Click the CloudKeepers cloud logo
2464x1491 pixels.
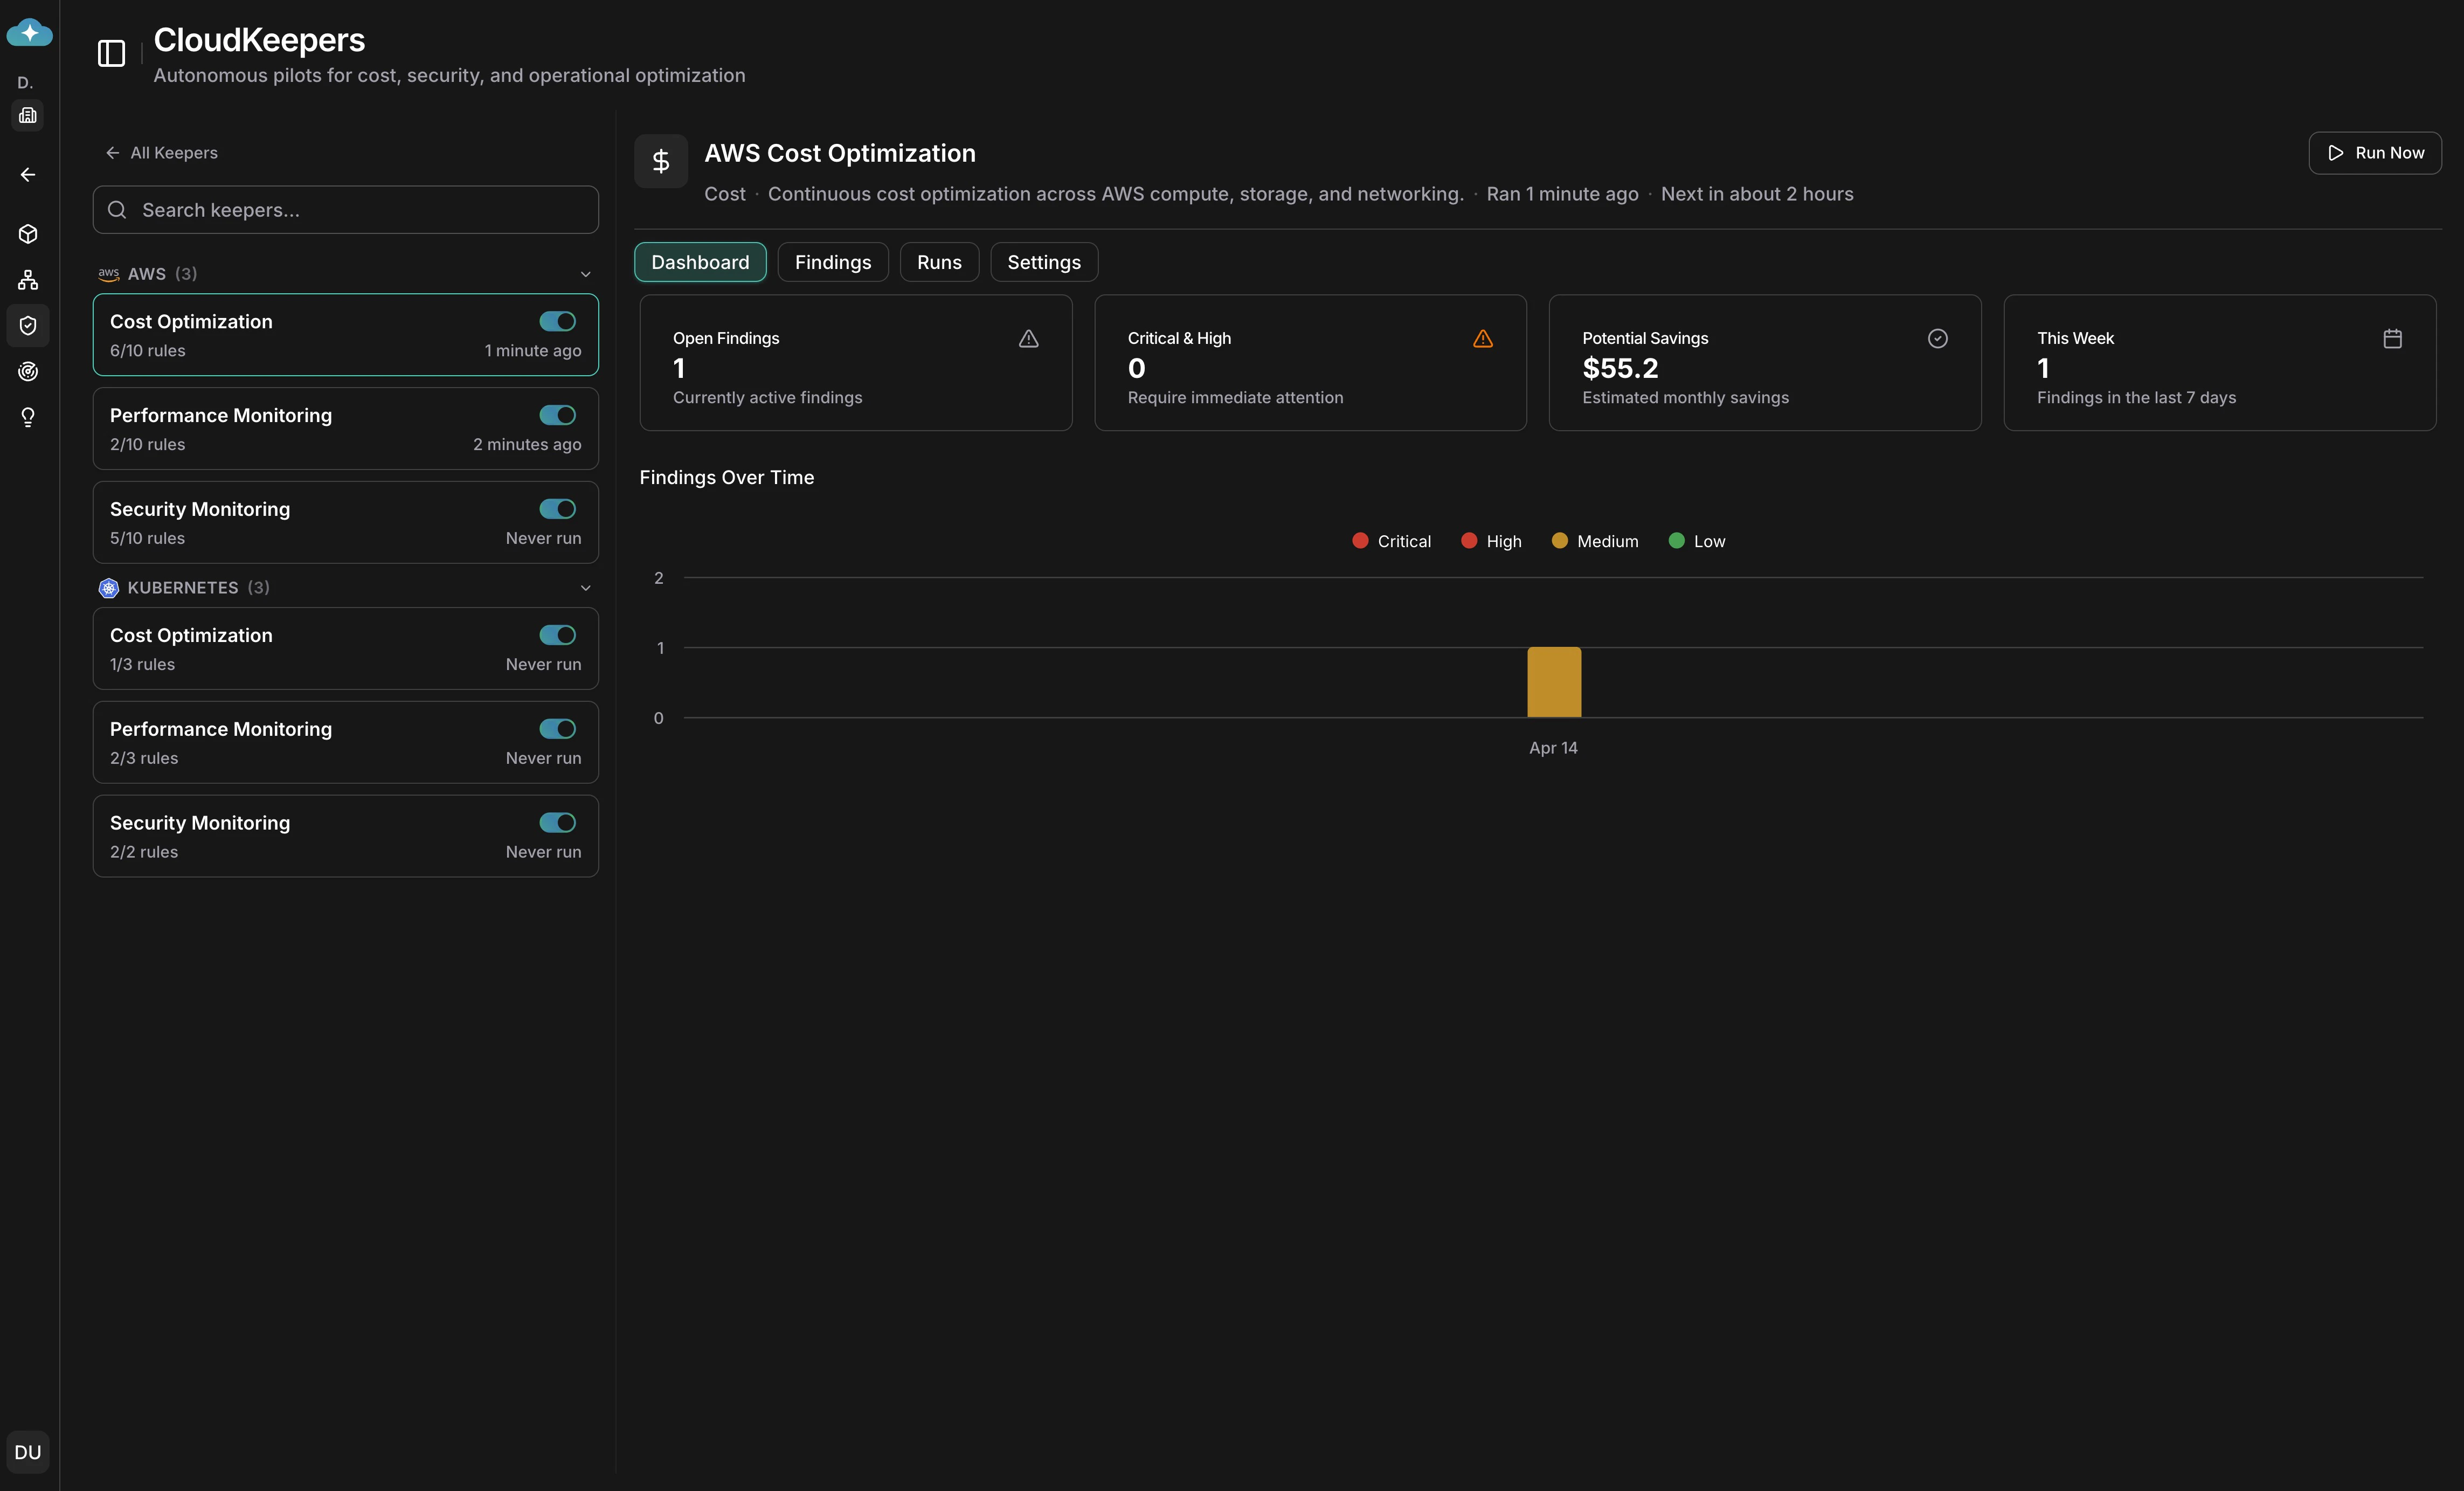click(29, 33)
